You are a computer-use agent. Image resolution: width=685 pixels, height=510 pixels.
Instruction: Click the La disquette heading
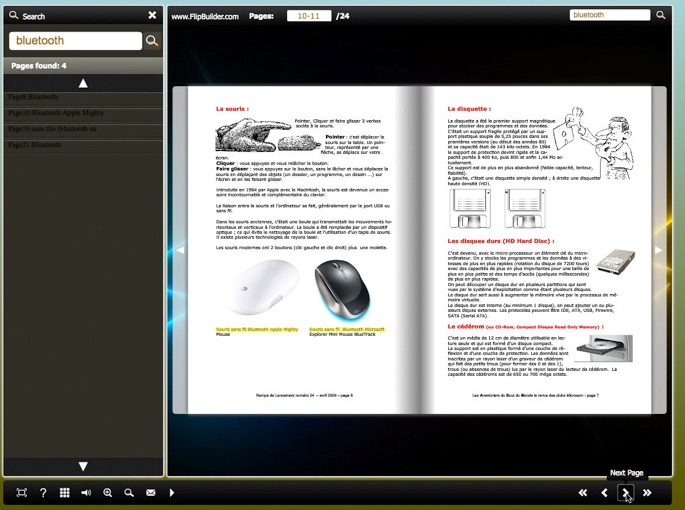pos(469,109)
